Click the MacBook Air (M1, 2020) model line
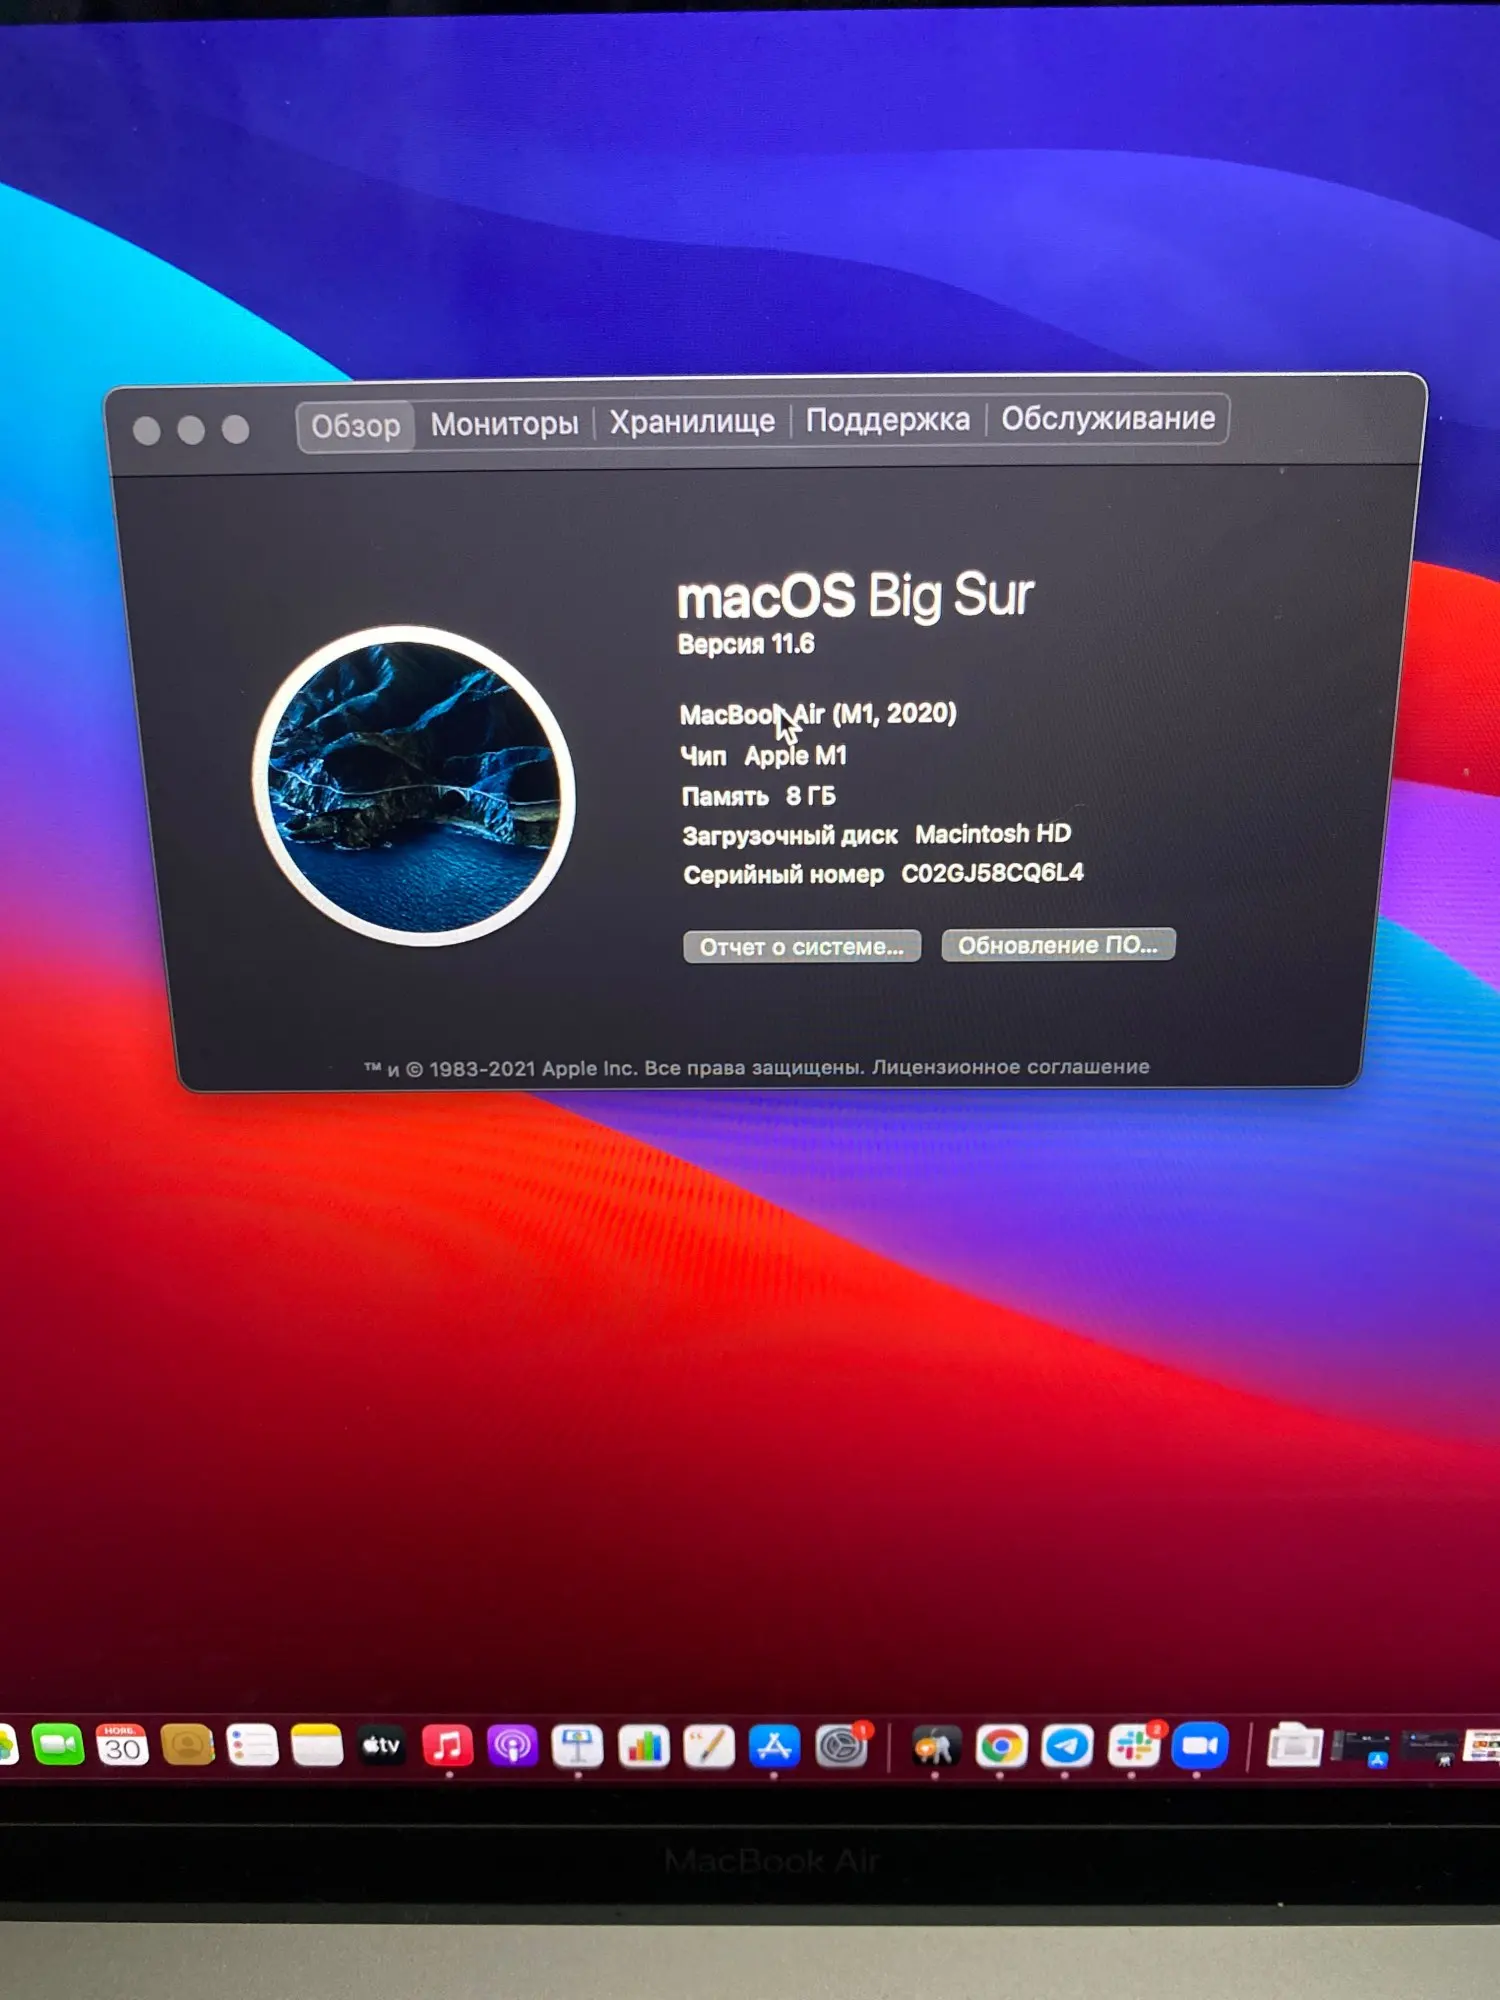The height and width of the screenshot is (2000, 1500). point(818,714)
